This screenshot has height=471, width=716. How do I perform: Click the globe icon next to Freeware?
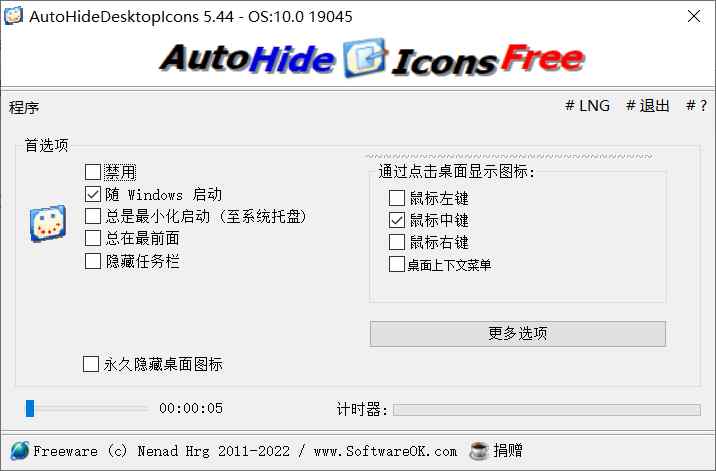point(19,451)
